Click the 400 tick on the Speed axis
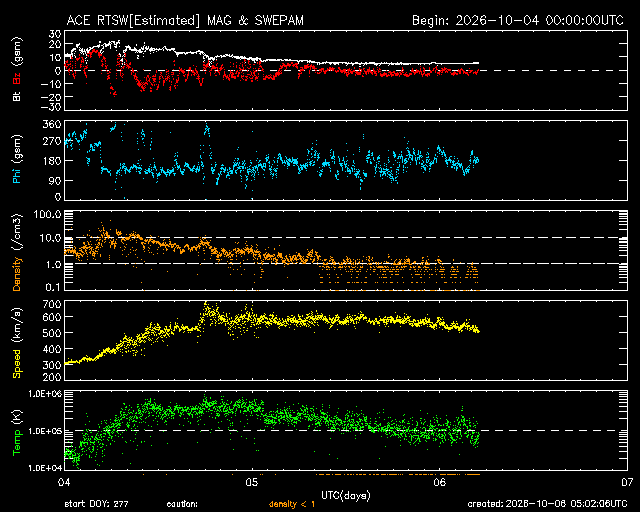This screenshot has width=640, height=512. (x=52, y=349)
